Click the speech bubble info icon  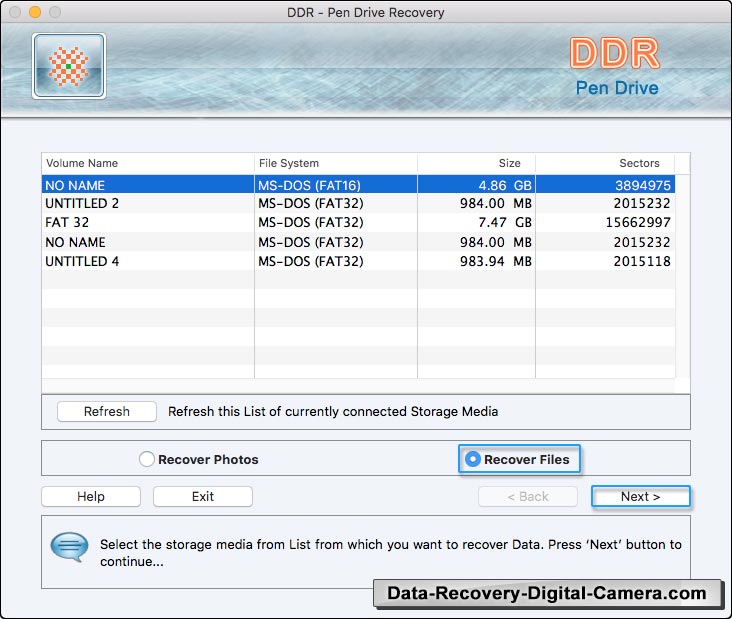69,547
